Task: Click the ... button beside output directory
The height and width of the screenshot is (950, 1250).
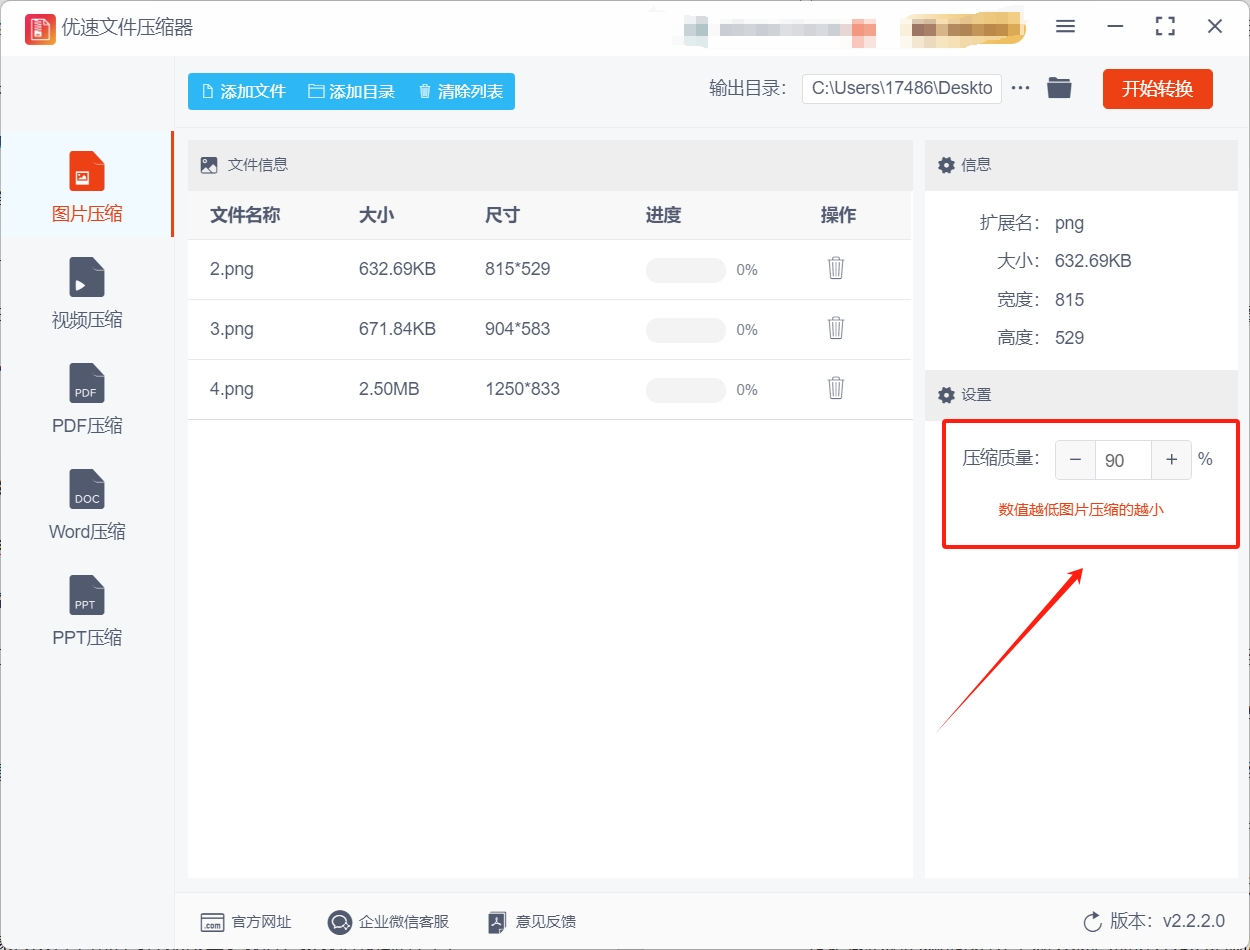Action: [1020, 88]
